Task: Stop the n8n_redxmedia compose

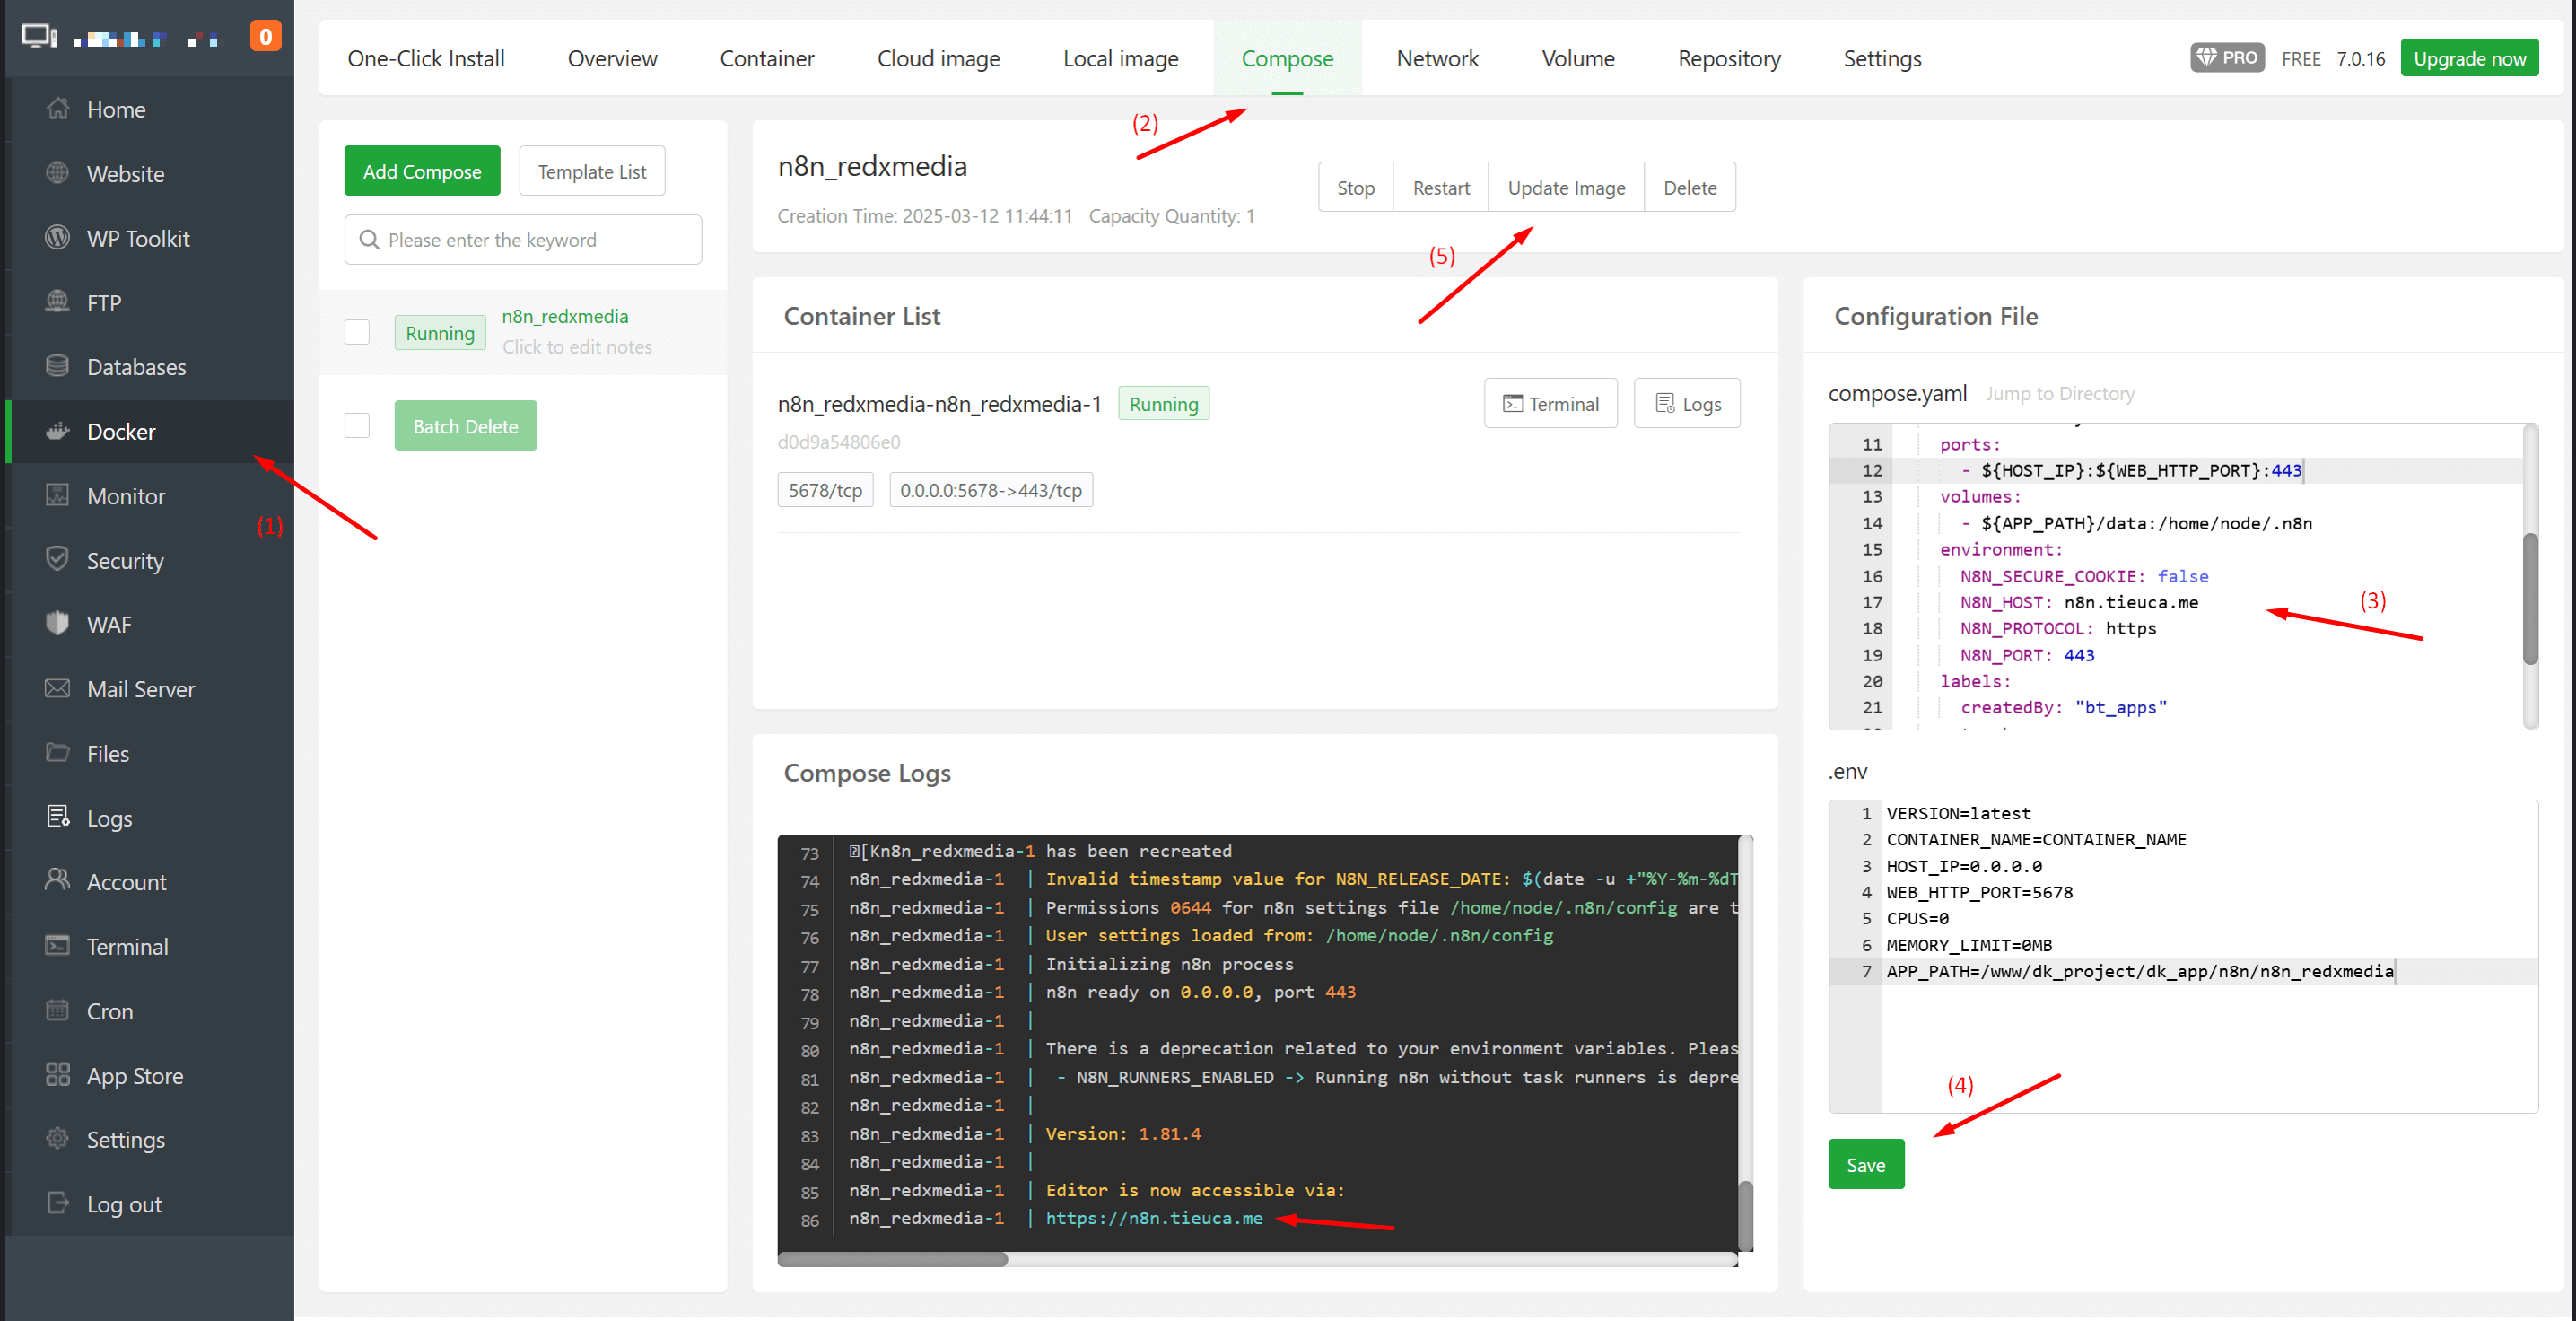Action: [1356, 187]
